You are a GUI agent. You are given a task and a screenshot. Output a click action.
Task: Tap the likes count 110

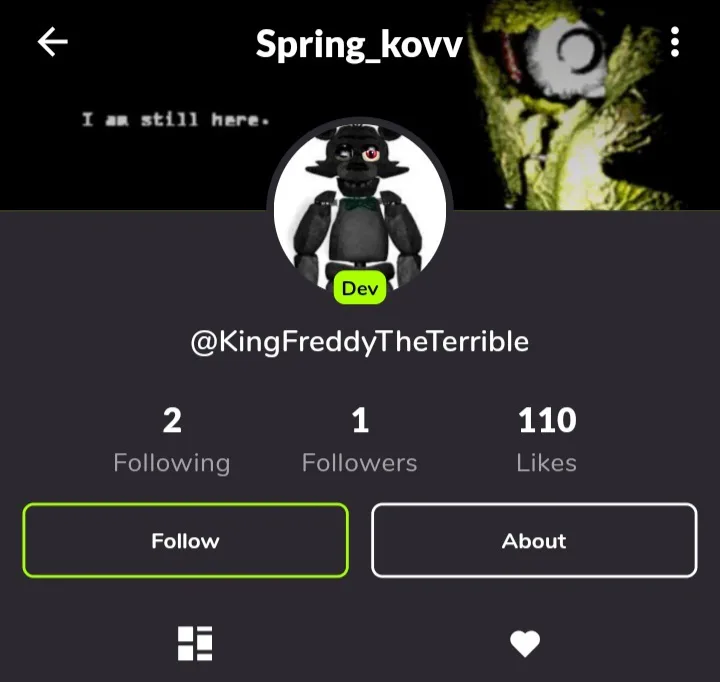click(547, 420)
